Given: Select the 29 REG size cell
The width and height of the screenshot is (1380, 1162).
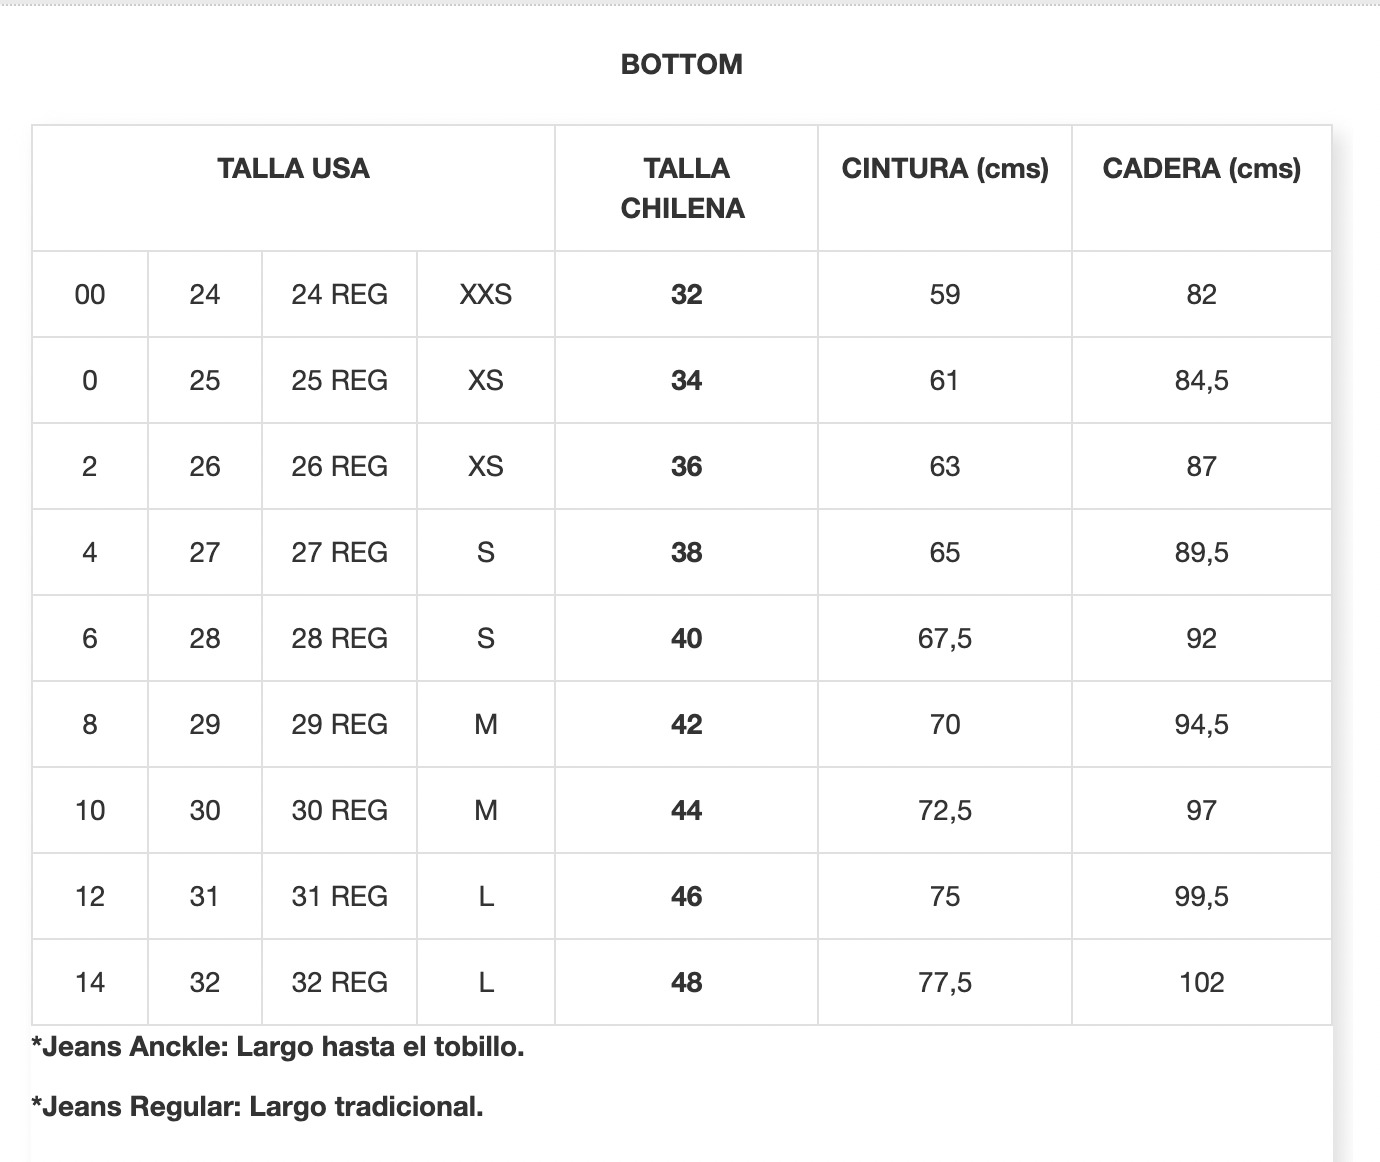Looking at the screenshot, I should [339, 724].
